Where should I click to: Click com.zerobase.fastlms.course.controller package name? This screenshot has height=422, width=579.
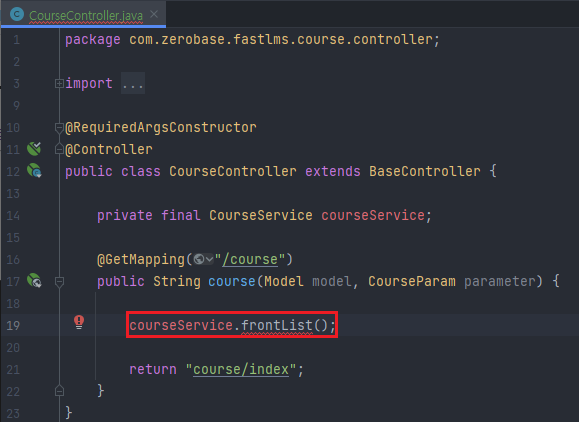pos(281,40)
